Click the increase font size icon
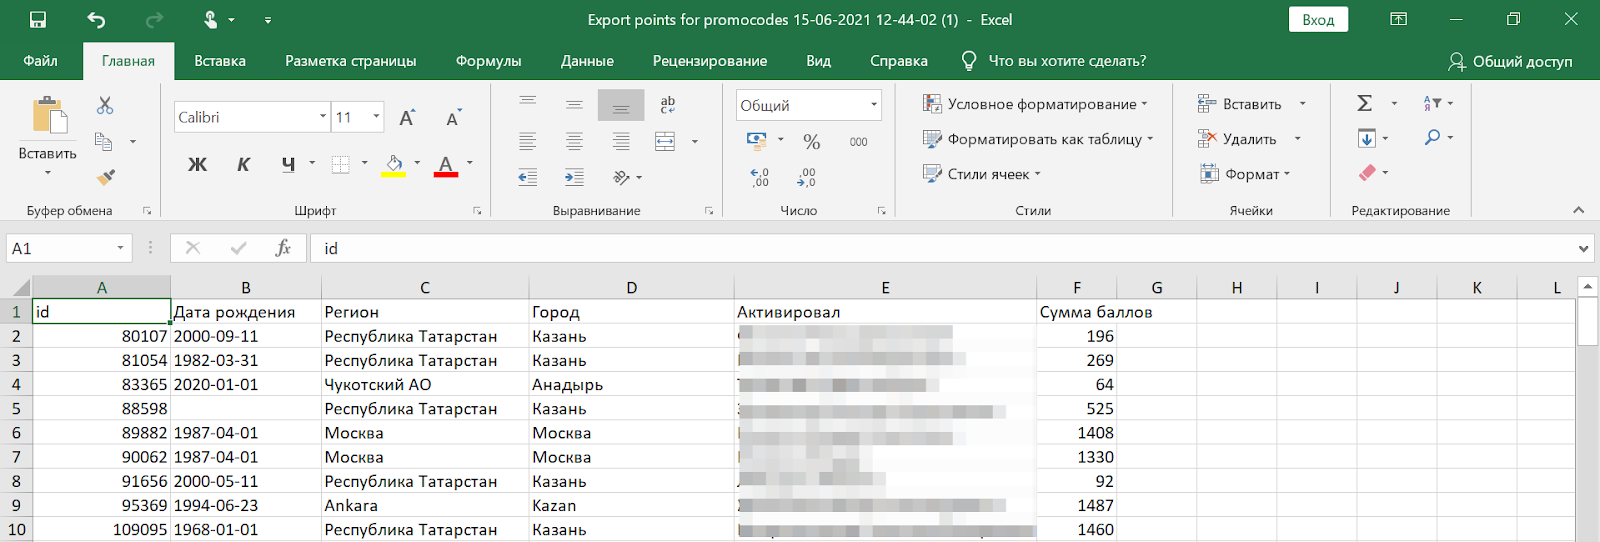 (x=407, y=118)
